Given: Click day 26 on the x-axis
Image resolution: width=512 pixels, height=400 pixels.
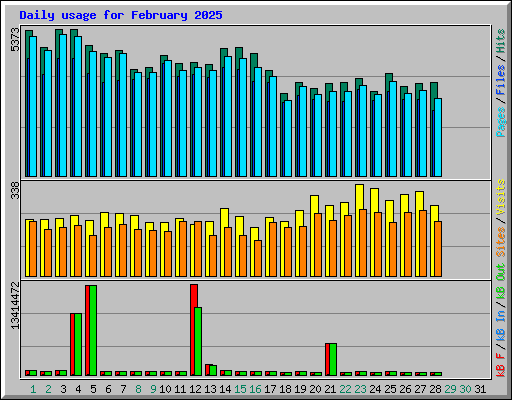Looking at the screenshot, I should (405, 389).
